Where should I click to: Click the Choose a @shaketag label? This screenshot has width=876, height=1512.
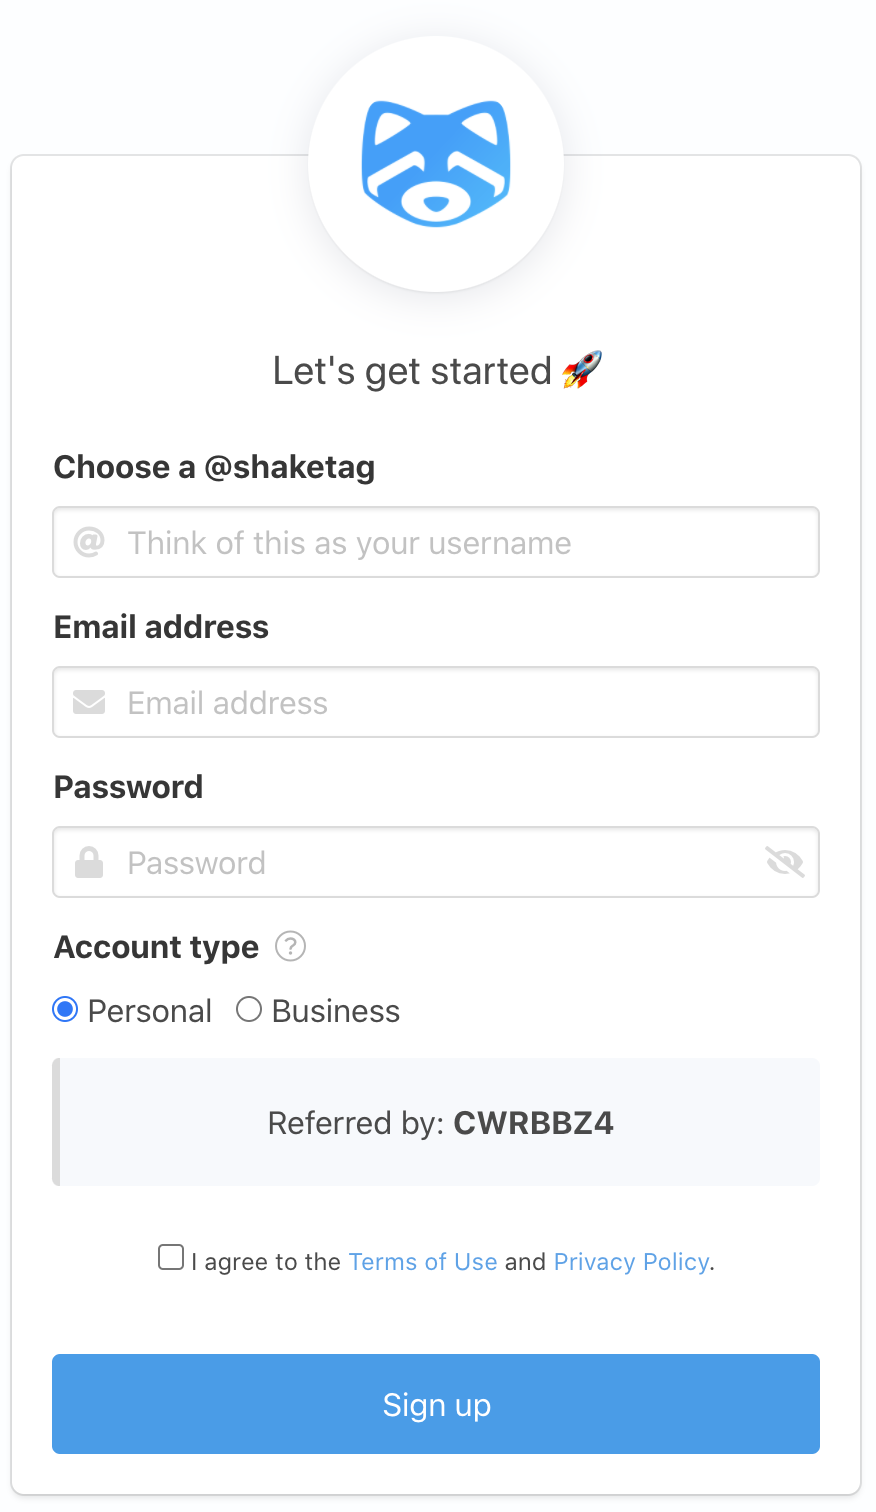[214, 467]
